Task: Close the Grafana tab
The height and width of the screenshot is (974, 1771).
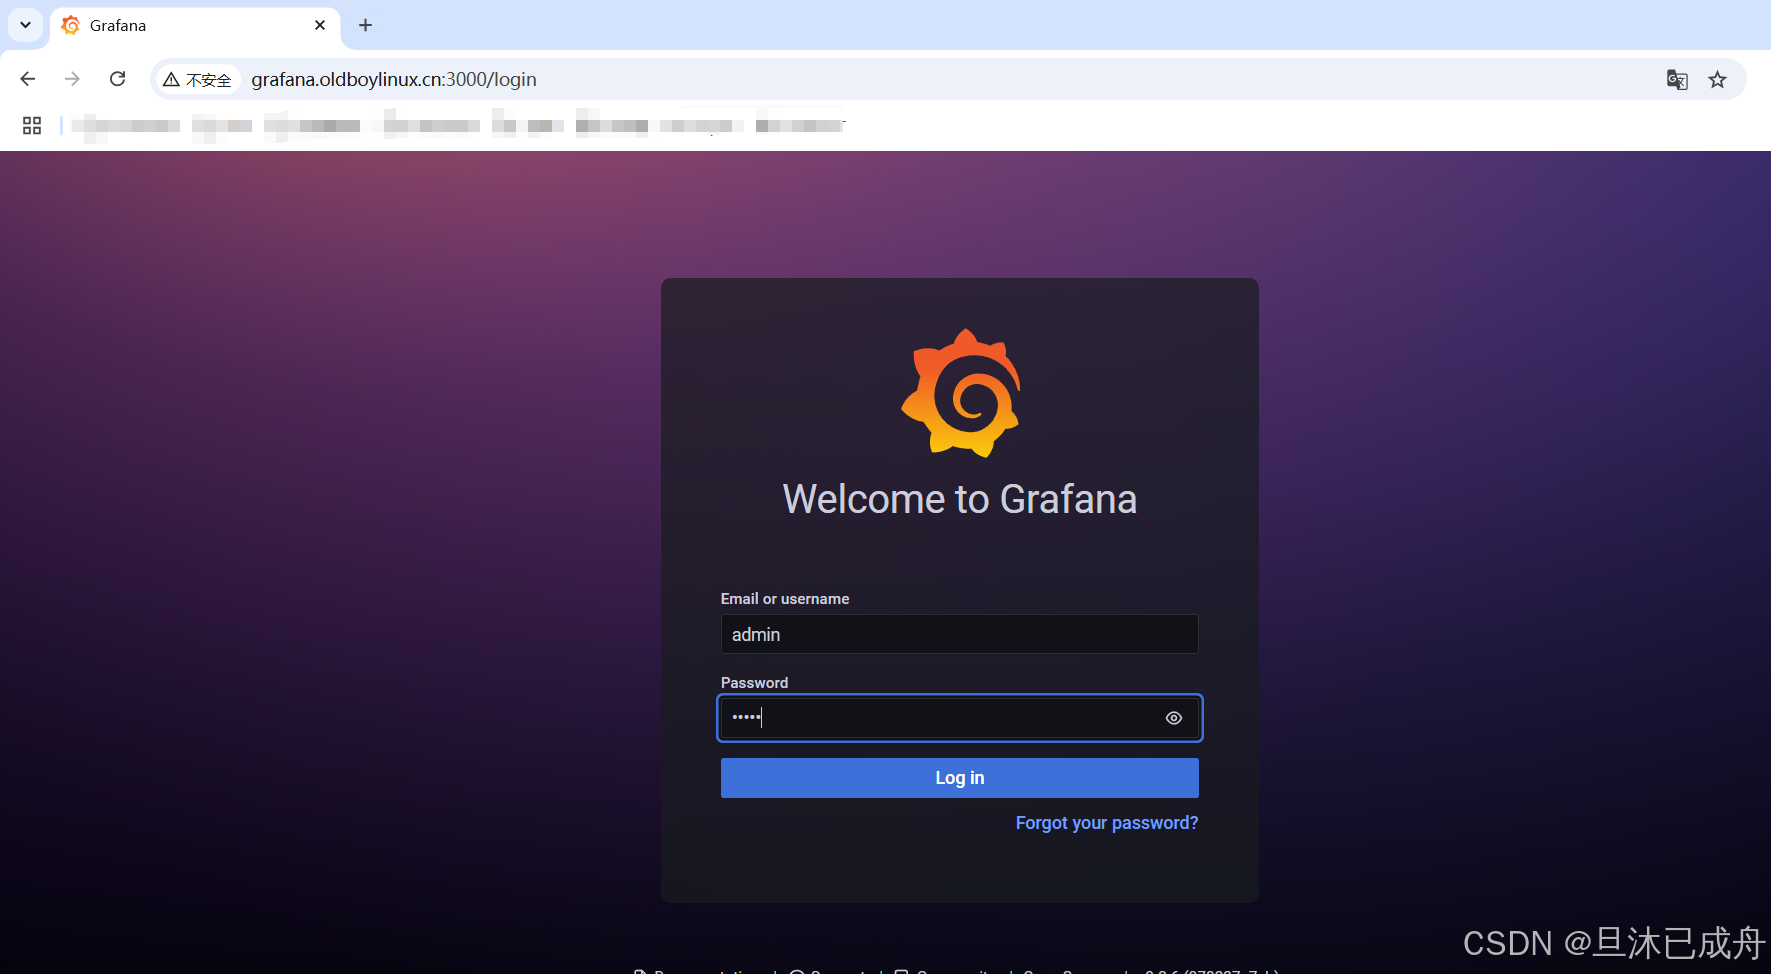Action: [x=320, y=25]
